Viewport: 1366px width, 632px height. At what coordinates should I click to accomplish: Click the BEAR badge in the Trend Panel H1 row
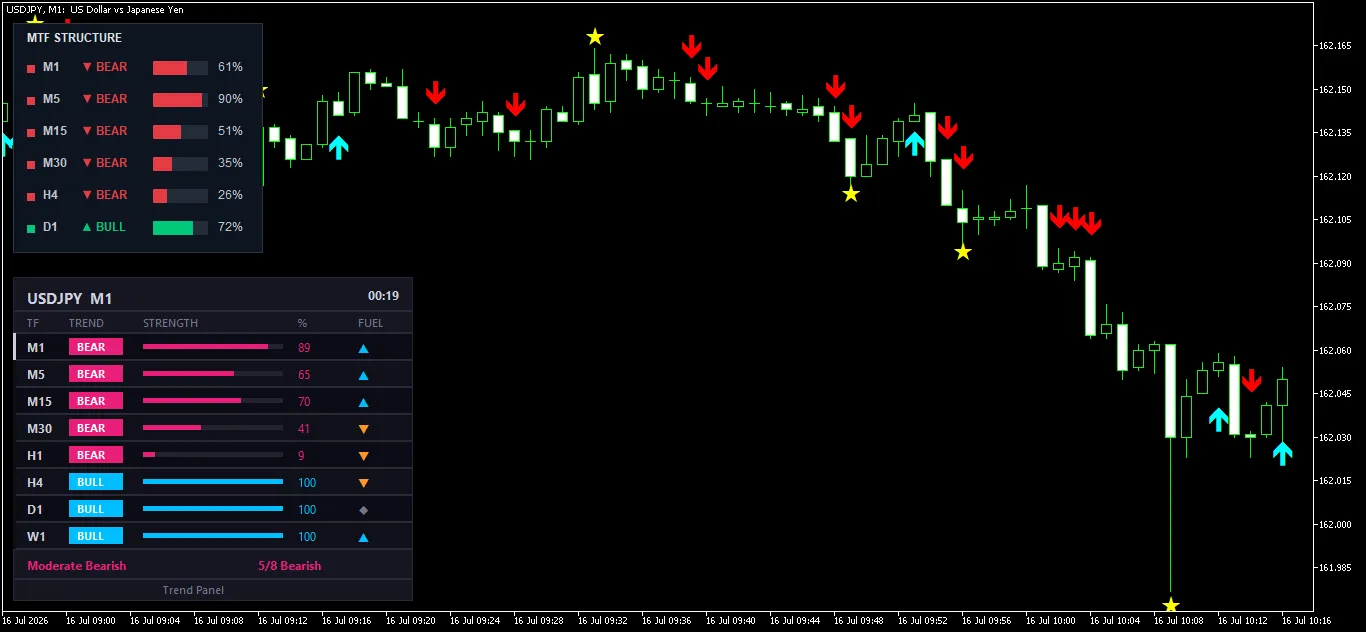(x=96, y=455)
